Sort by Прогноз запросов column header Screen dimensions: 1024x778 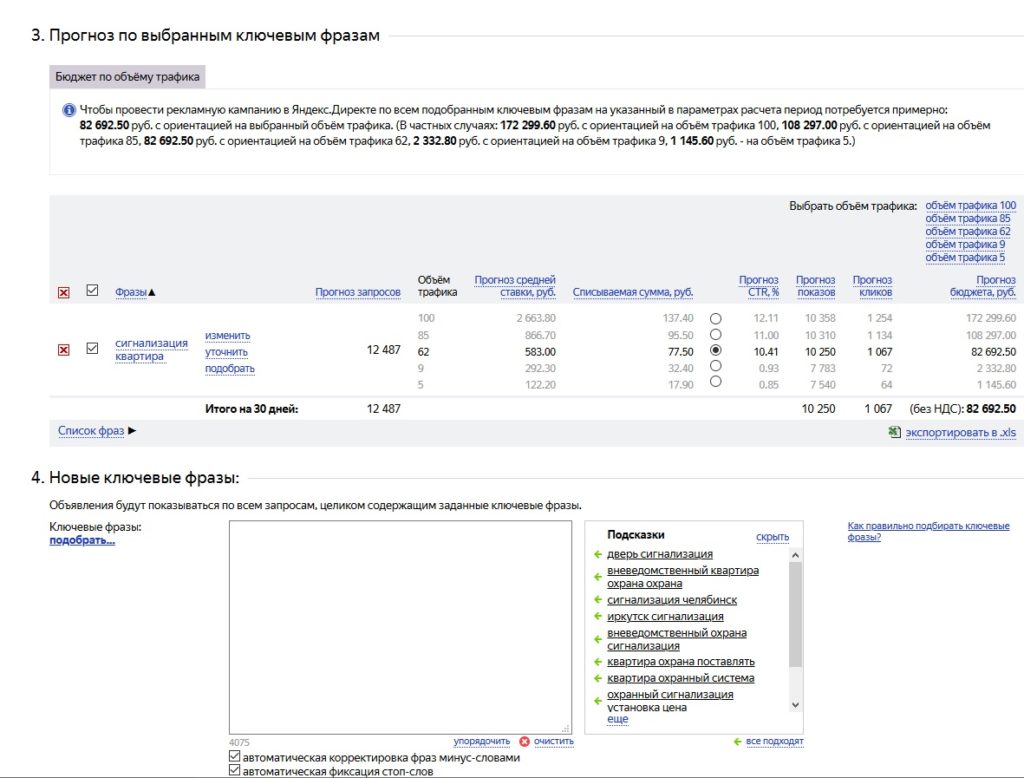[x=358, y=292]
